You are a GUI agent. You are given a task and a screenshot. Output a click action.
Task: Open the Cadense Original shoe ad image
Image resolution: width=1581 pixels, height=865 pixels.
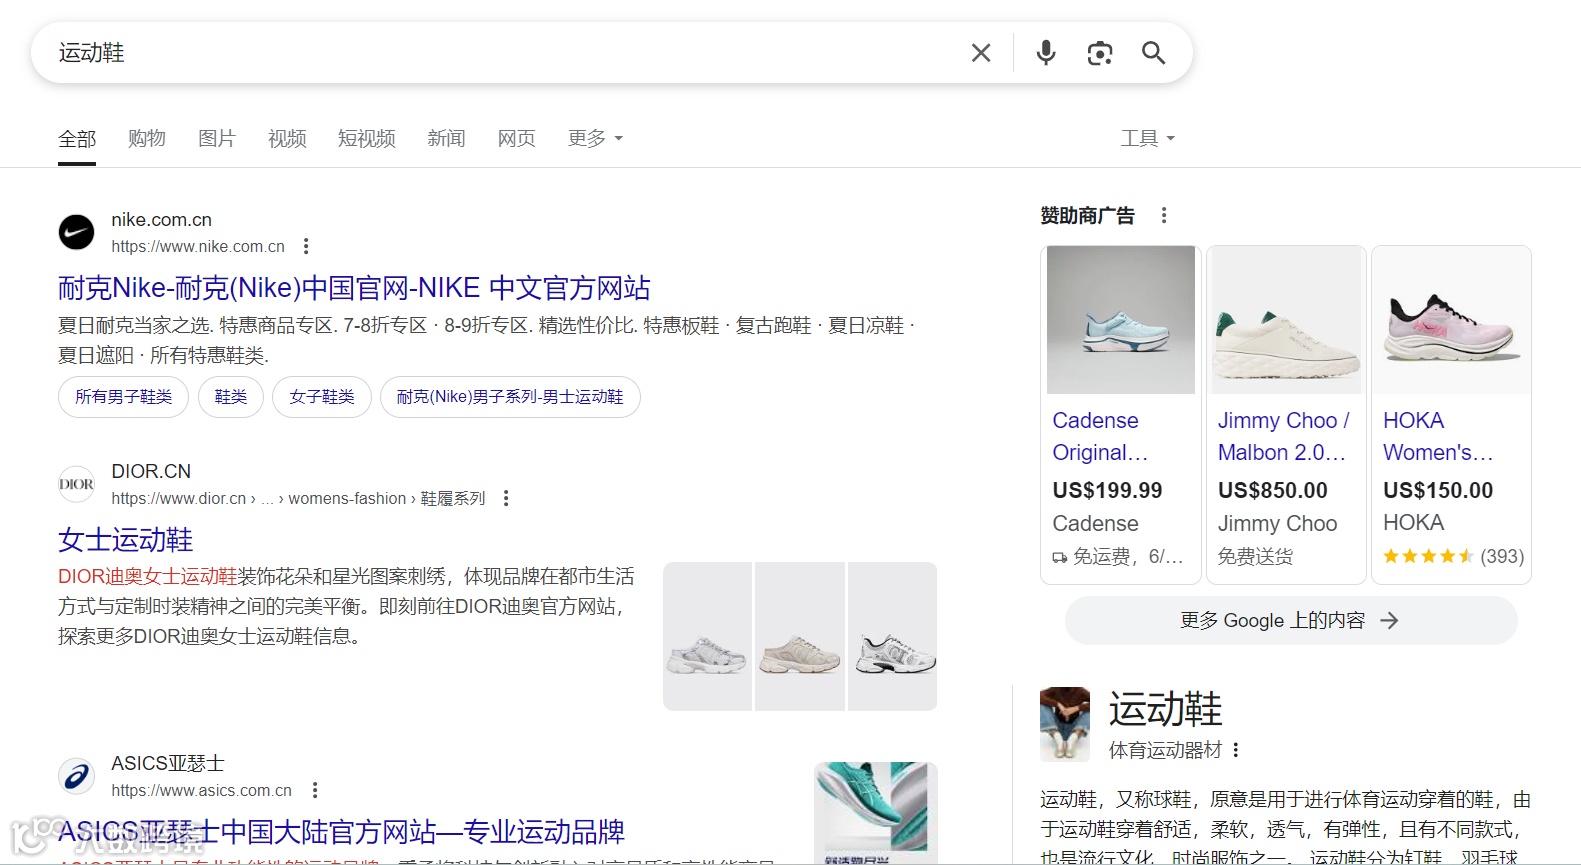[1121, 320]
